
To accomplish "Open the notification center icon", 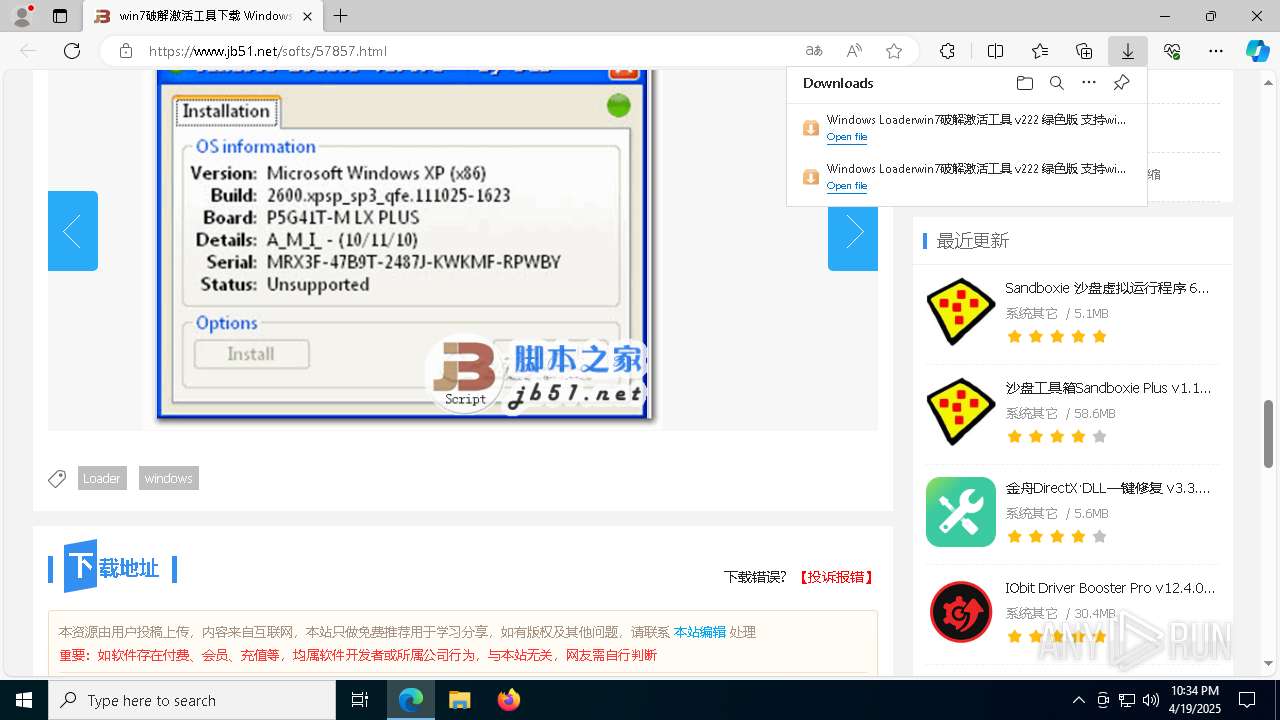I will tap(1247, 700).
